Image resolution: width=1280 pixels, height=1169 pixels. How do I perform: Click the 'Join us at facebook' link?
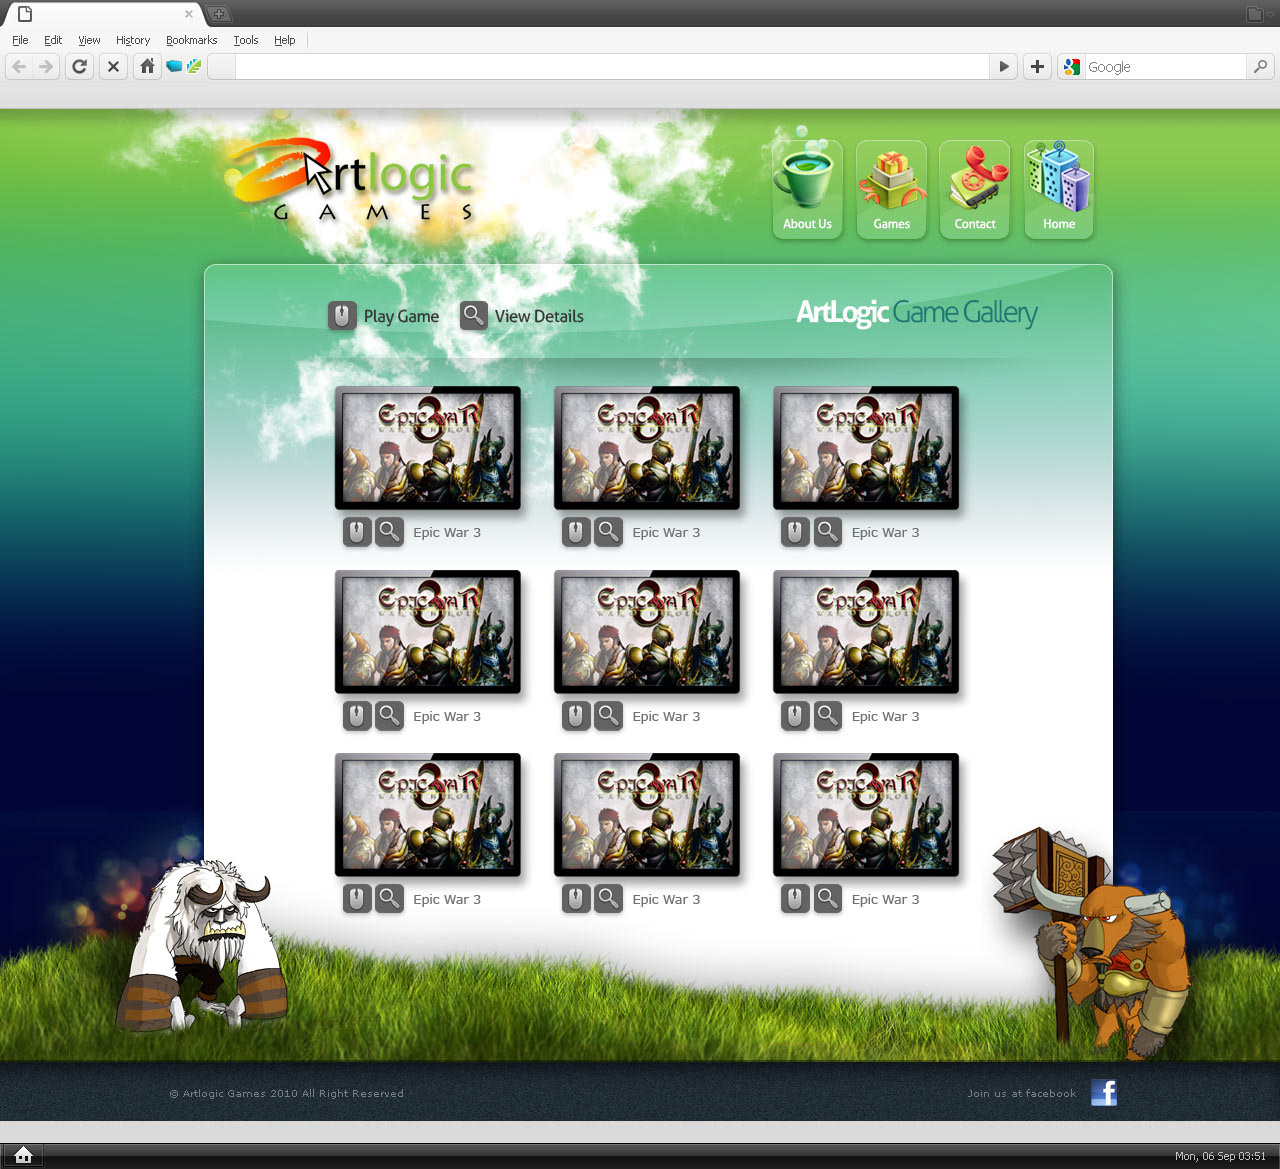pyautogui.click(x=1022, y=1093)
